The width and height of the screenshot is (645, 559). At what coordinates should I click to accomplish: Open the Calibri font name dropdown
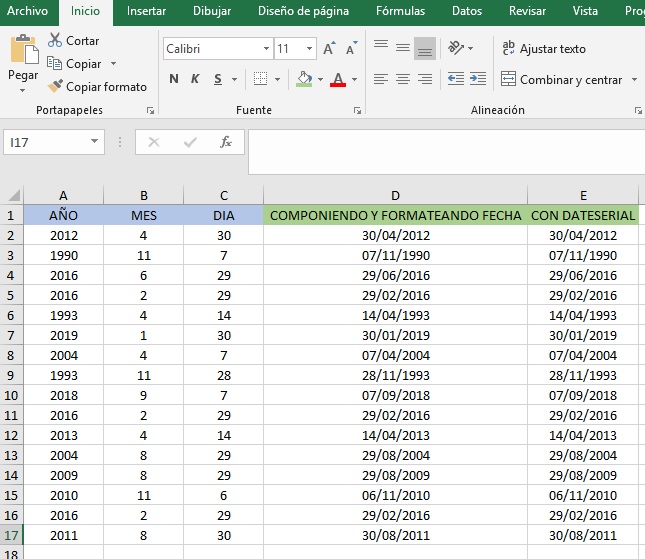[x=266, y=49]
